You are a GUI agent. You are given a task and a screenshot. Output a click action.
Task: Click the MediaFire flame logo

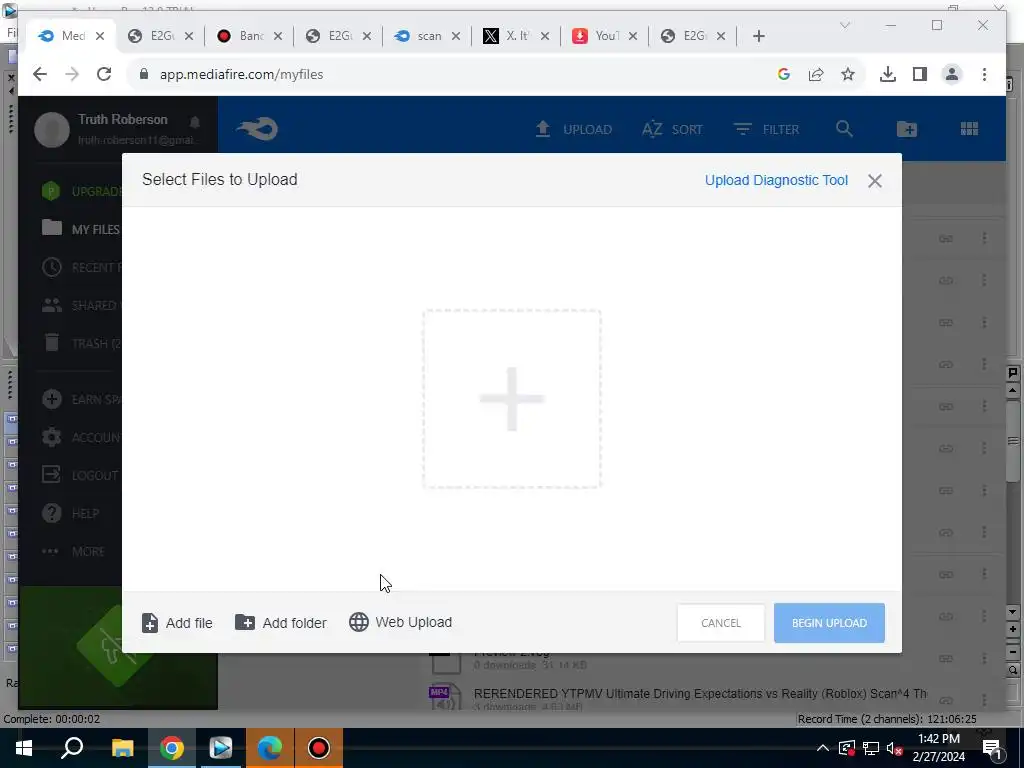[x=257, y=129]
